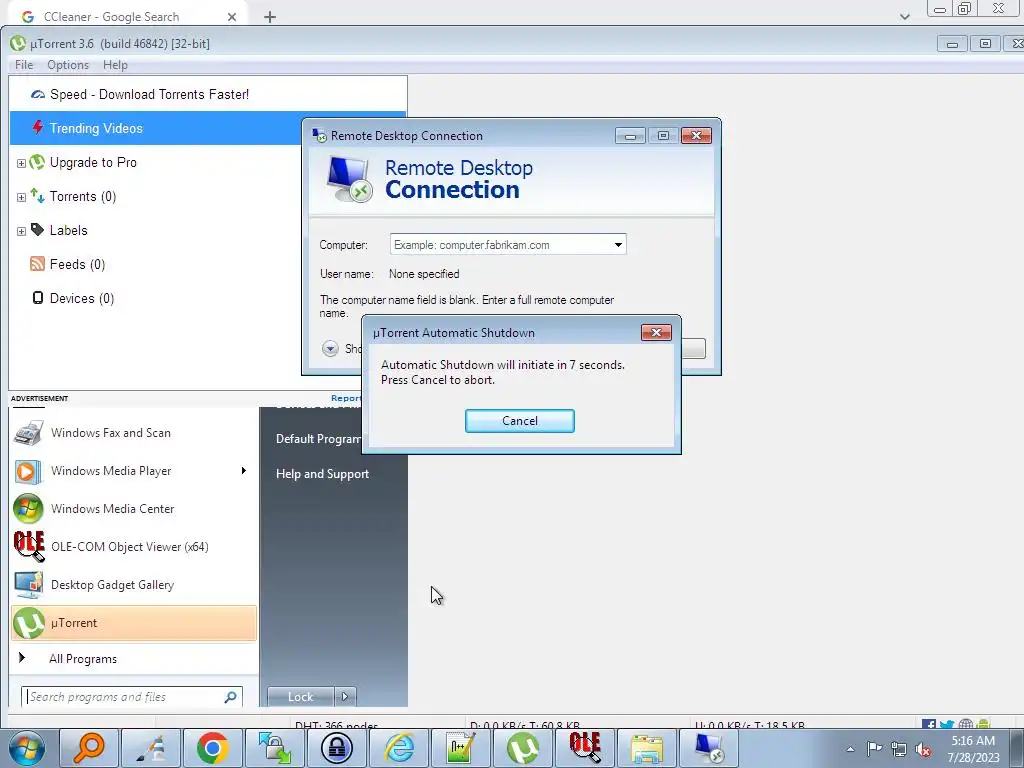Click the Twitter icon in µTorrent status bar
This screenshot has height=768, width=1024.
[x=947, y=724]
